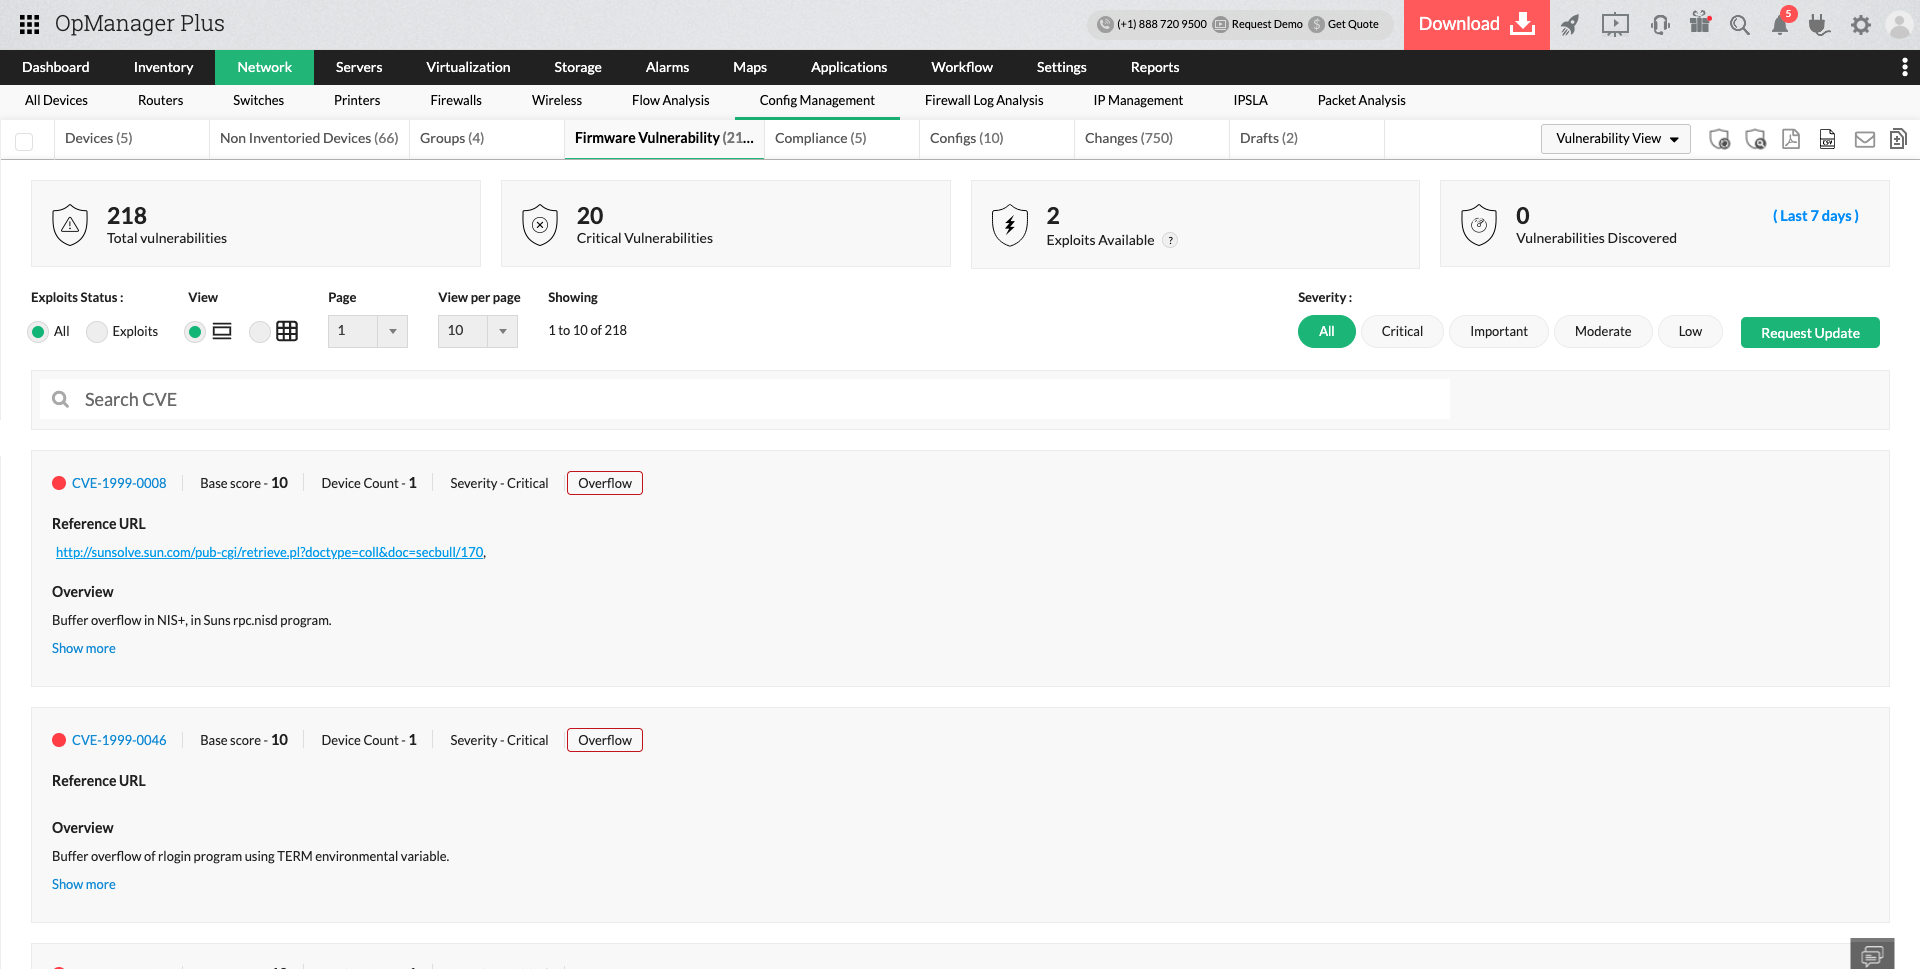Click the Exploits Available help question mark
This screenshot has width=1920, height=969.
click(1170, 240)
